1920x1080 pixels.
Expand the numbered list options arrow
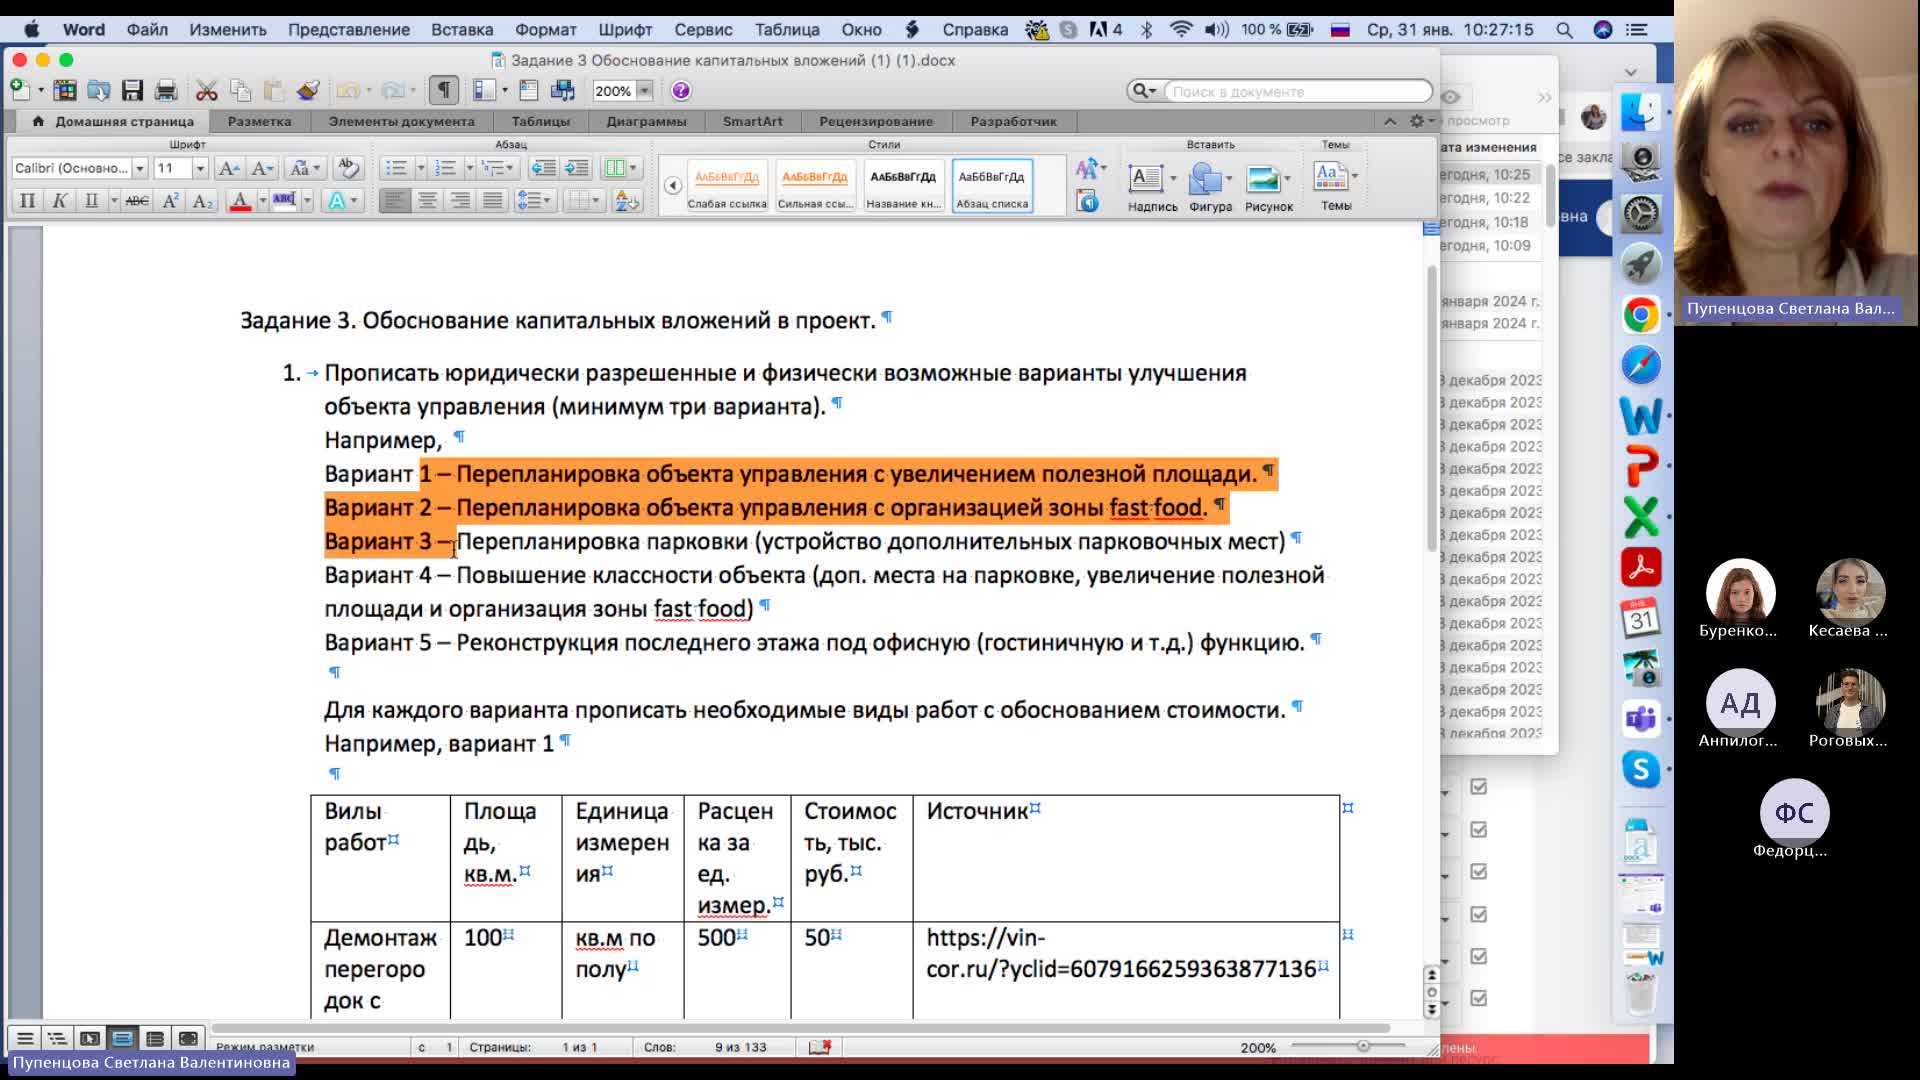coord(470,168)
